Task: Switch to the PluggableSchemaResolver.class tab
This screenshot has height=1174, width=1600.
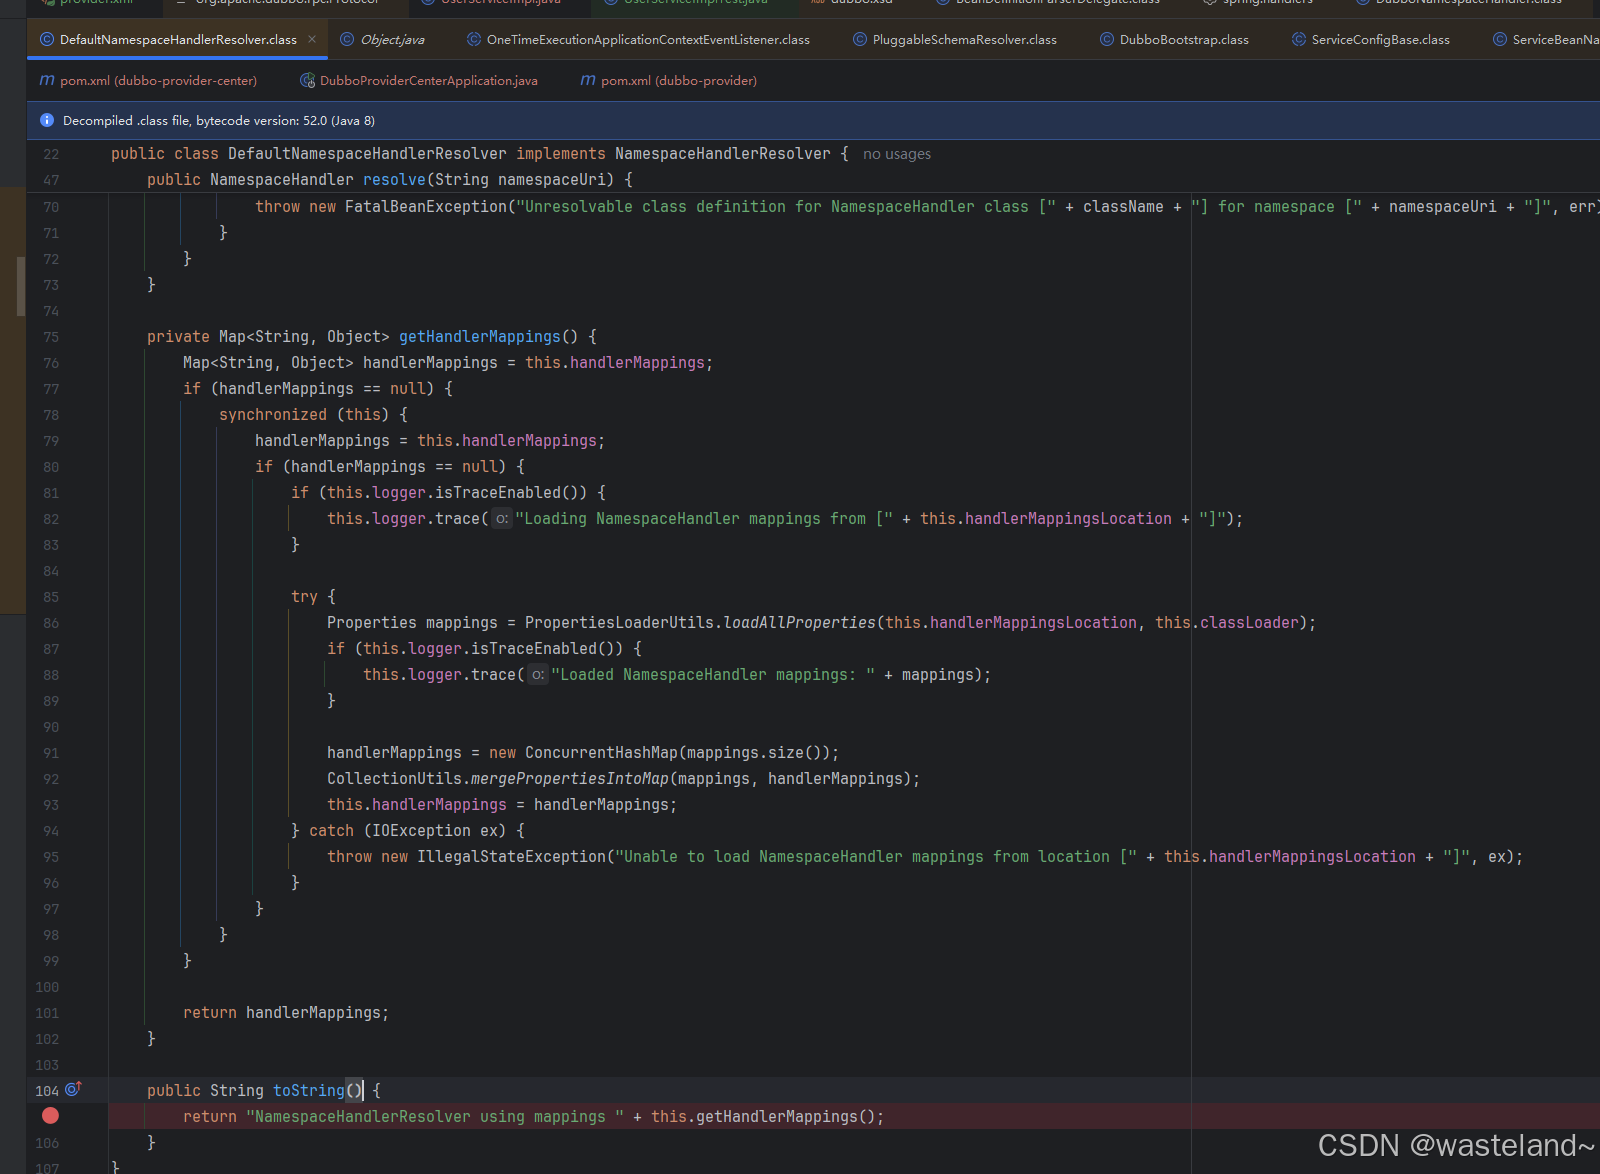Action: [x=963, y=39]
